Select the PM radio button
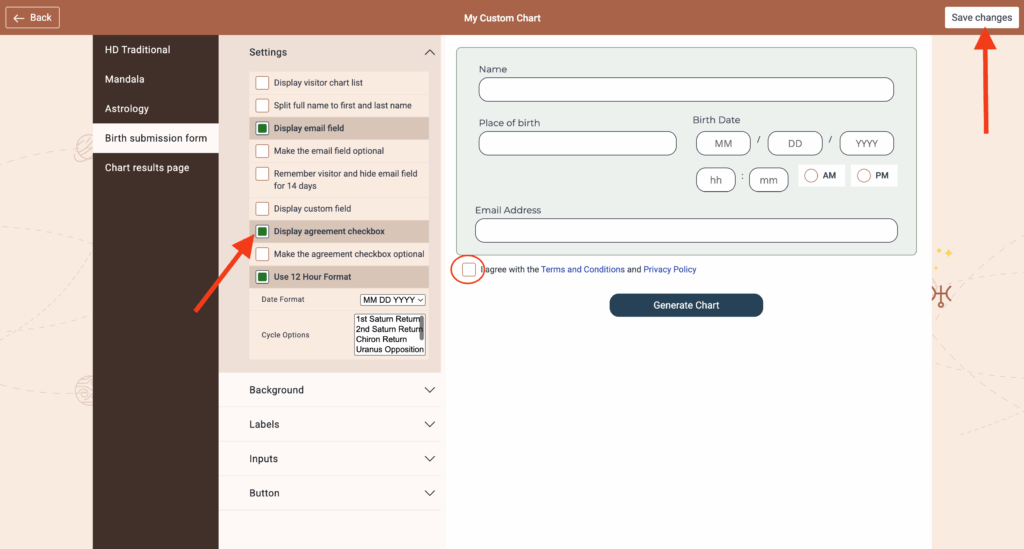1024x549 pixels. point(864,176)
